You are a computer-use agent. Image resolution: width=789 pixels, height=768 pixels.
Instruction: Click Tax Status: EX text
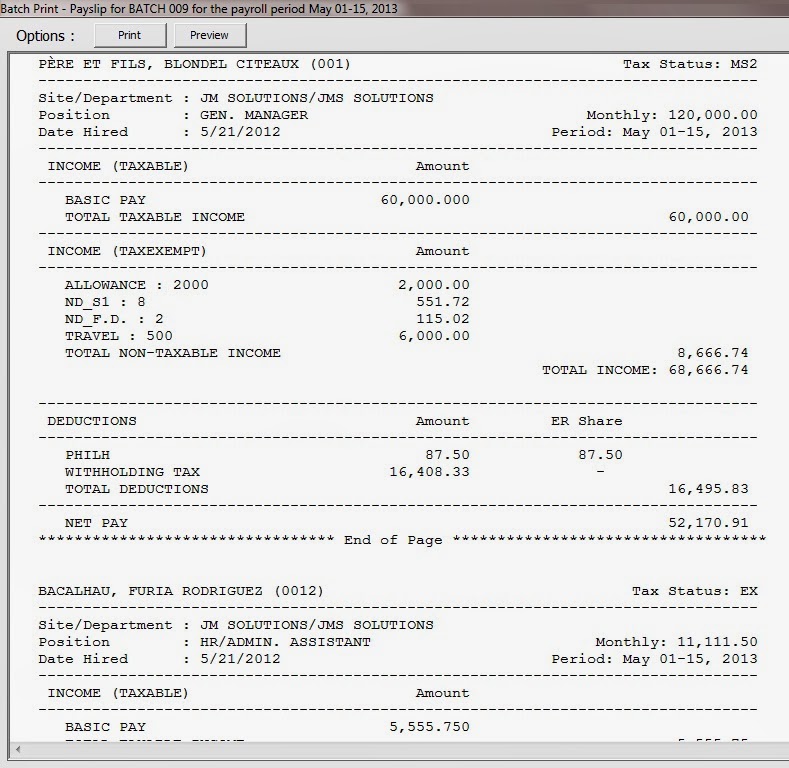coord(695,591)
